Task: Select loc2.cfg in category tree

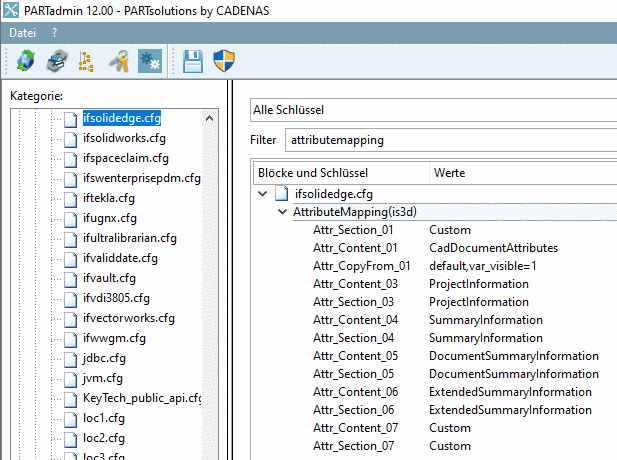Action: [x=103, y=438]
